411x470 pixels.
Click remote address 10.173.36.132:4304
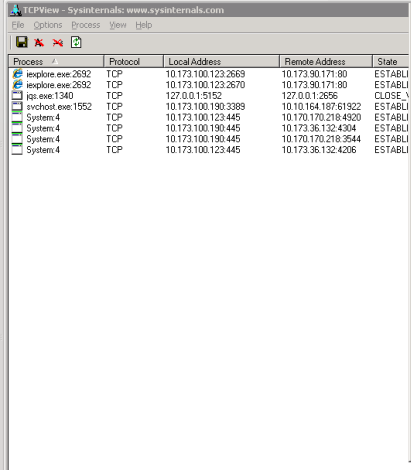[319, 128]
